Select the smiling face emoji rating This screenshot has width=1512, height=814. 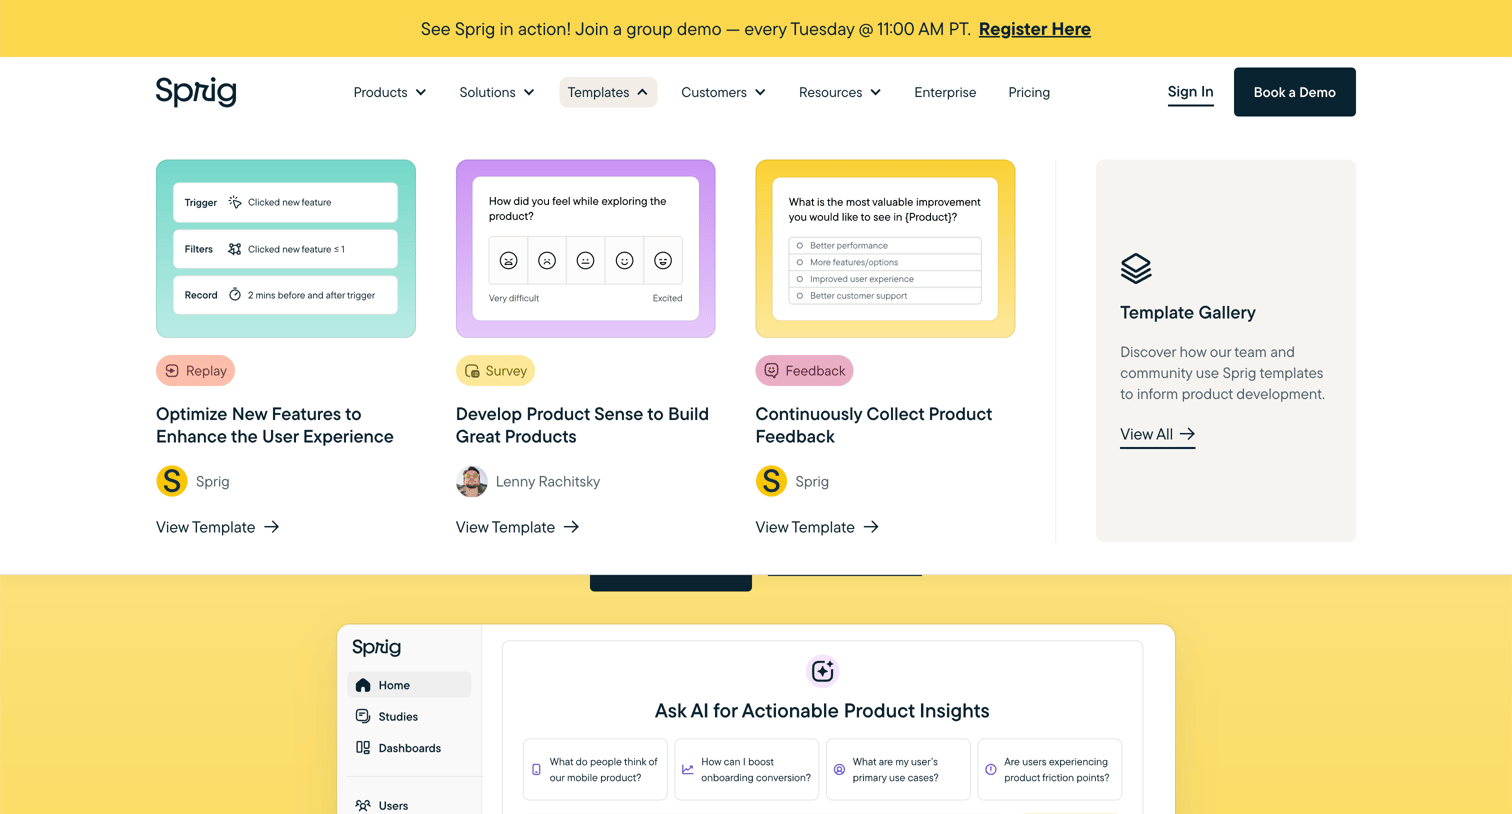(624, 261)
